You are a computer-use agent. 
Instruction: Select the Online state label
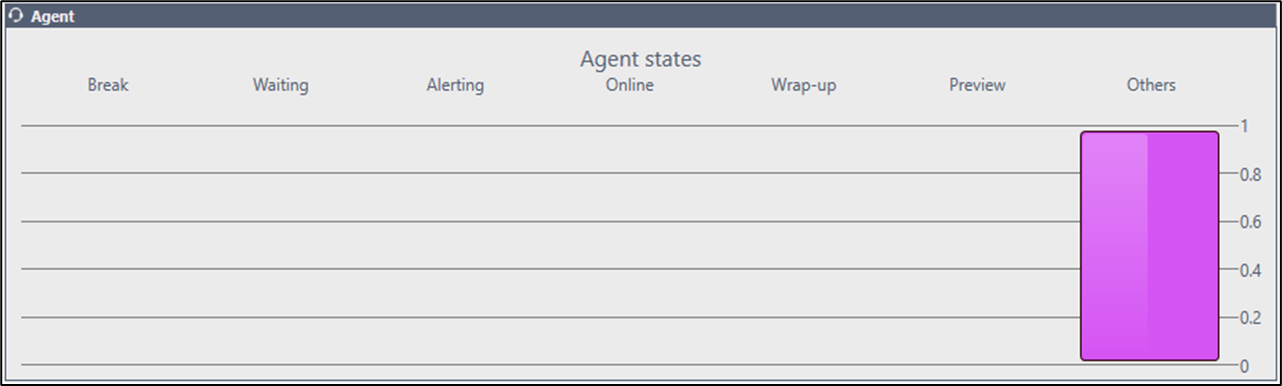[x=630, y=85]
